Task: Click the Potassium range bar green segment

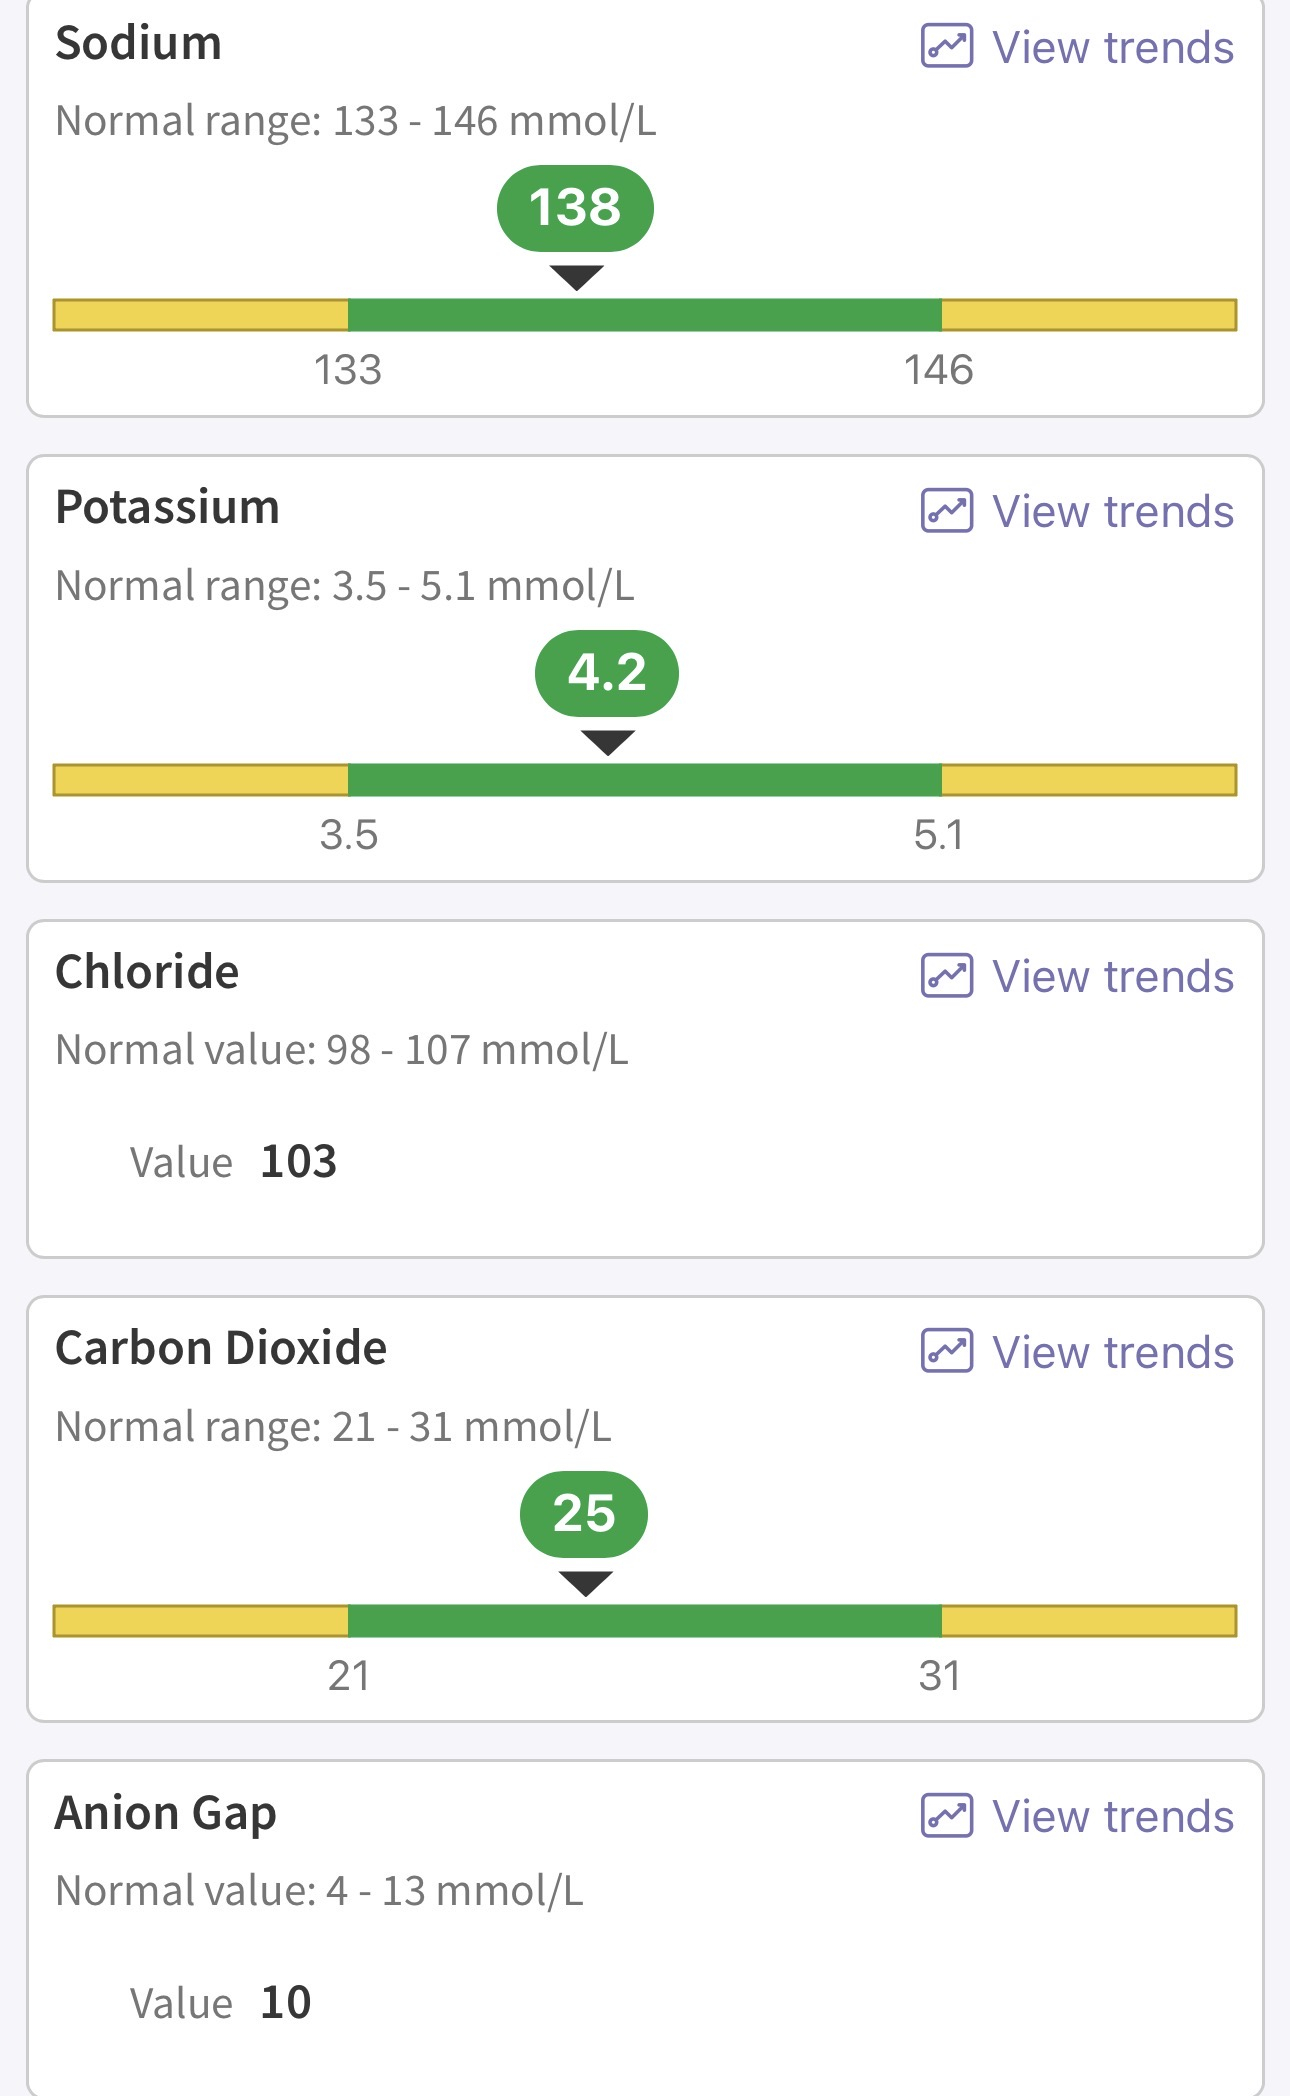Action: (645, 780)
